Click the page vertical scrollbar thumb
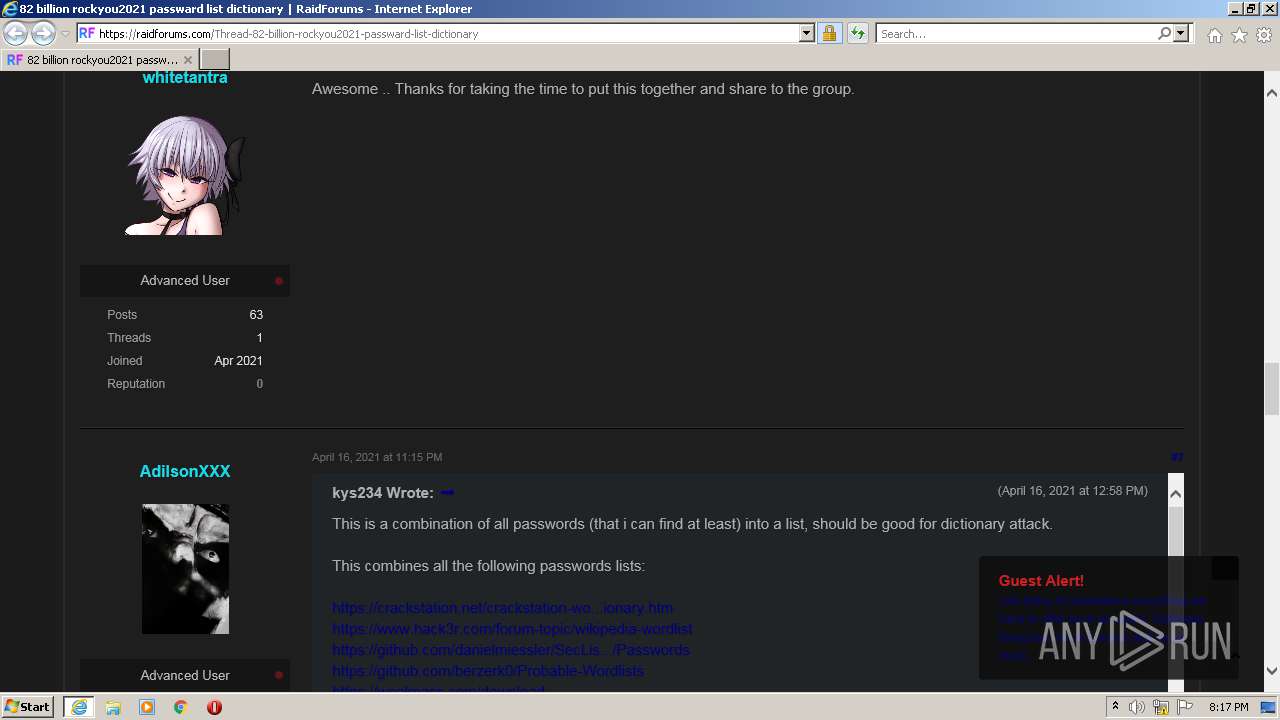1280x720 pixels. [1272, 389]
